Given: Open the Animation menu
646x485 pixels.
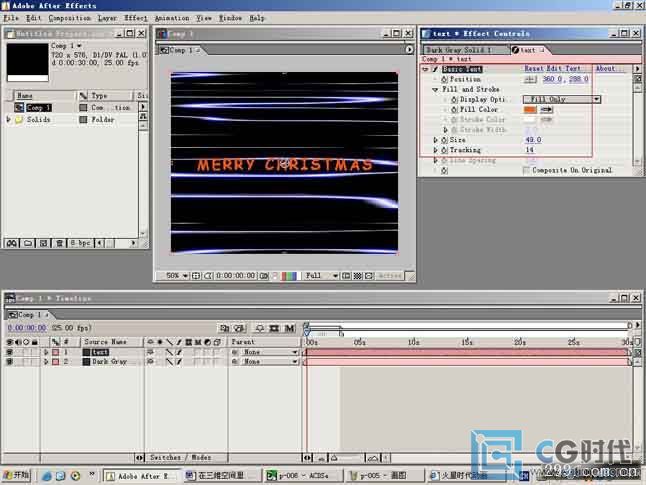Looking at the screenshot, I should coord(172,18).
